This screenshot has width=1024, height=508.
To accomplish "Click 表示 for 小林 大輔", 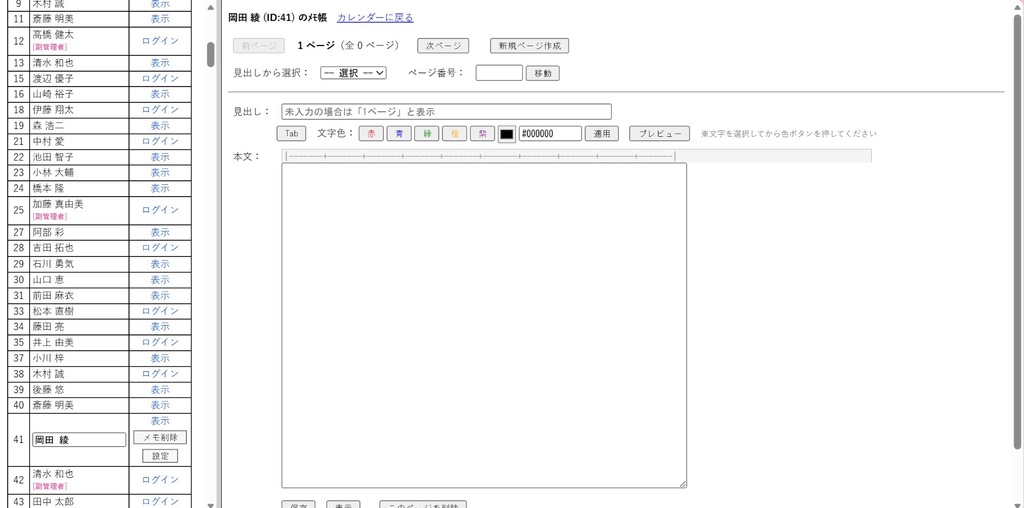I will click(160, 172).
